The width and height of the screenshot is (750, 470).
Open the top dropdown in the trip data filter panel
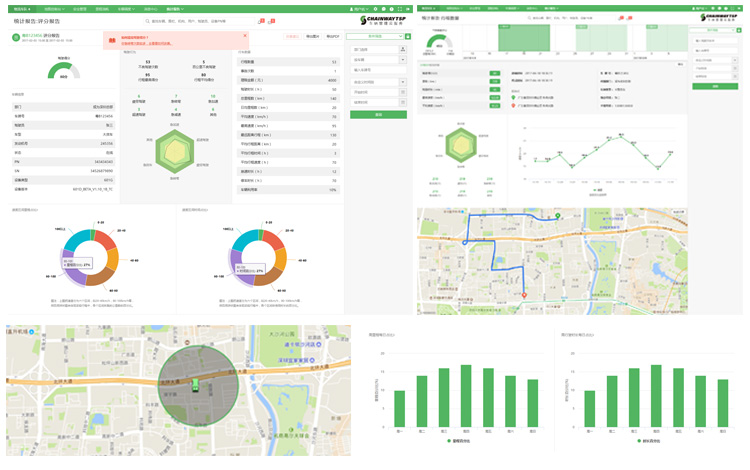click(x=714, y=29)
